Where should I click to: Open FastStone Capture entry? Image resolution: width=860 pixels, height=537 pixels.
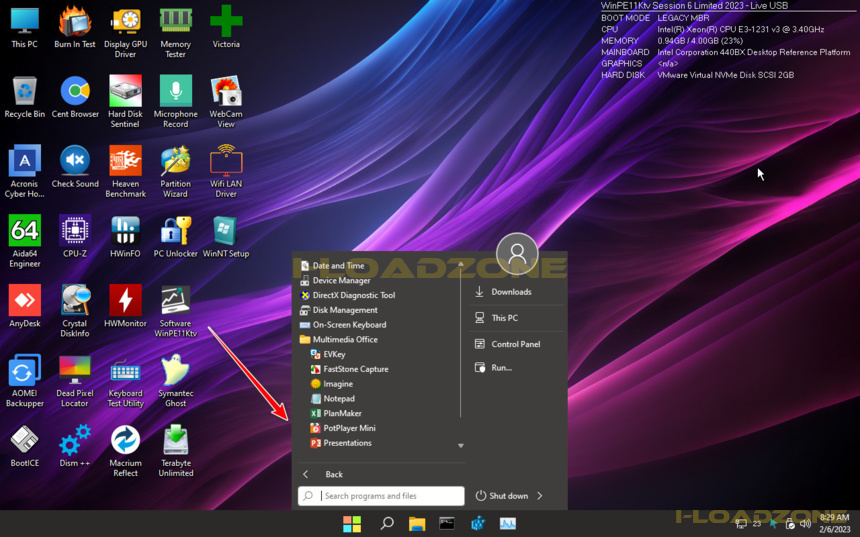point(349,369)
